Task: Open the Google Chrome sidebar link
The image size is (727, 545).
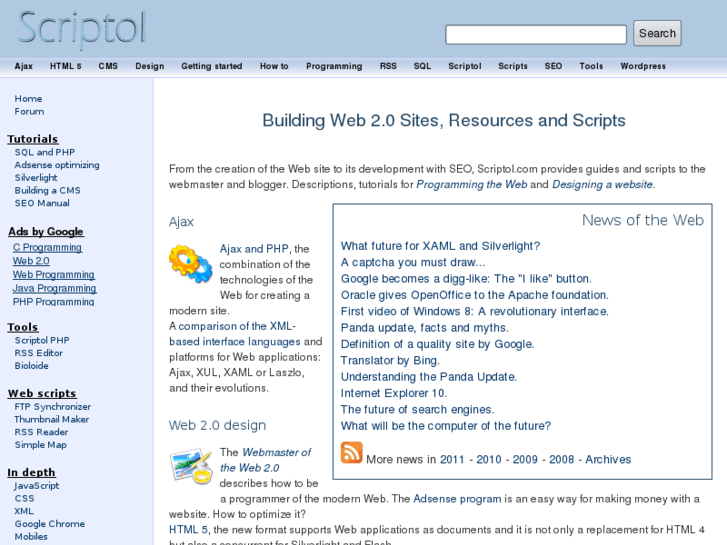Action: [50, 524]
